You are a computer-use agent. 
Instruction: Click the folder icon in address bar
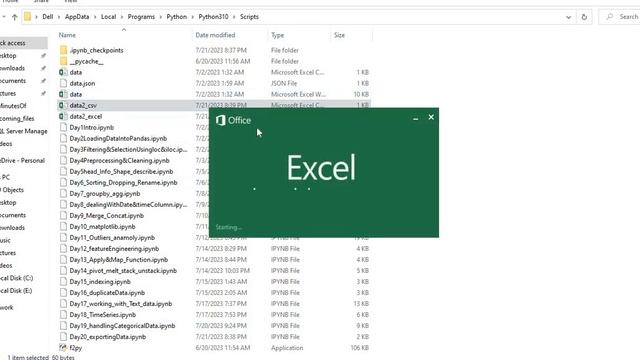click(27, 17)
